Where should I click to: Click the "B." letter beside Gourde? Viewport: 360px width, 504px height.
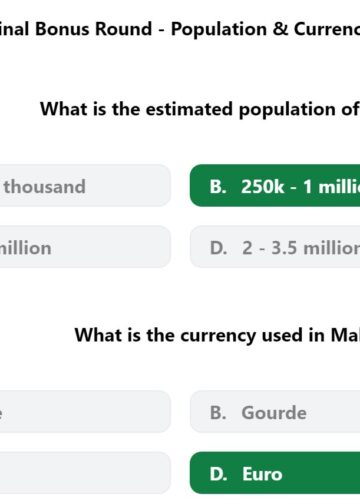[x=218, y=413]
